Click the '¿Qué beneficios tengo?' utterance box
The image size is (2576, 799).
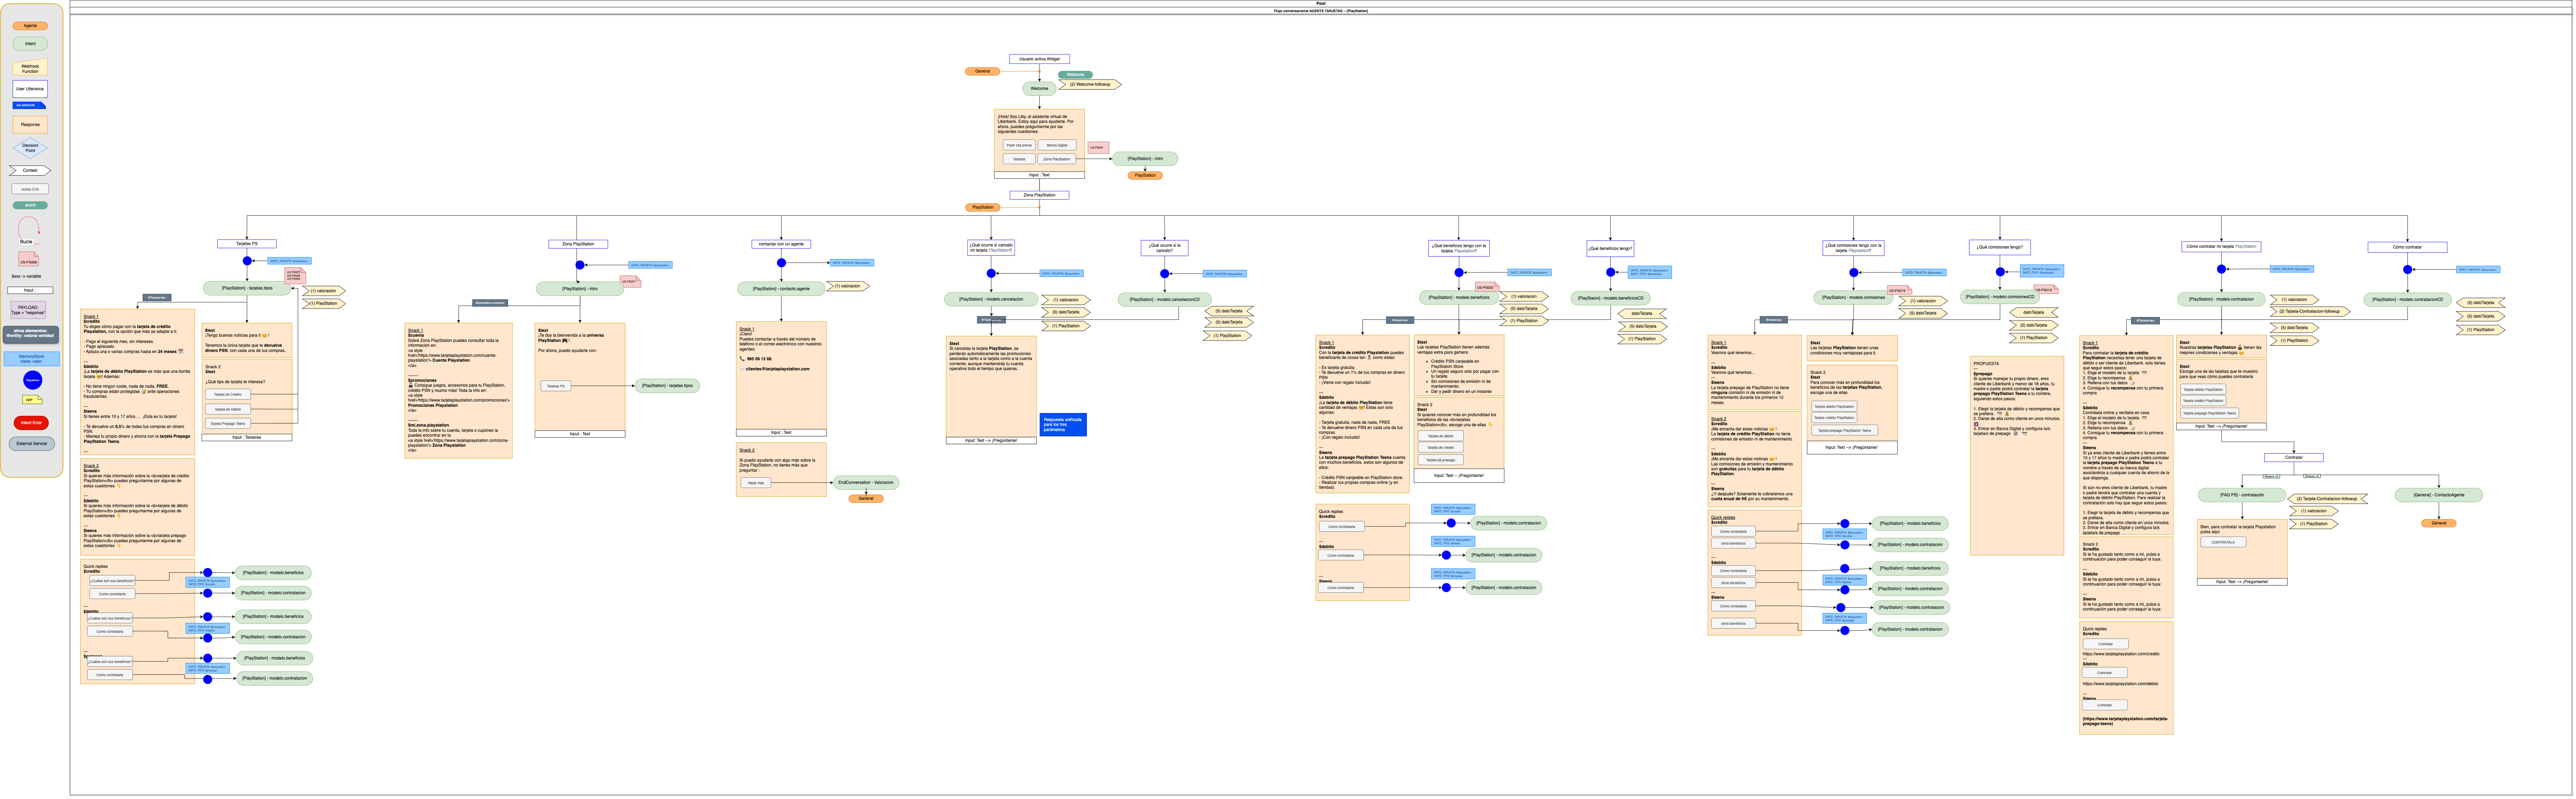click(1610, 248)
